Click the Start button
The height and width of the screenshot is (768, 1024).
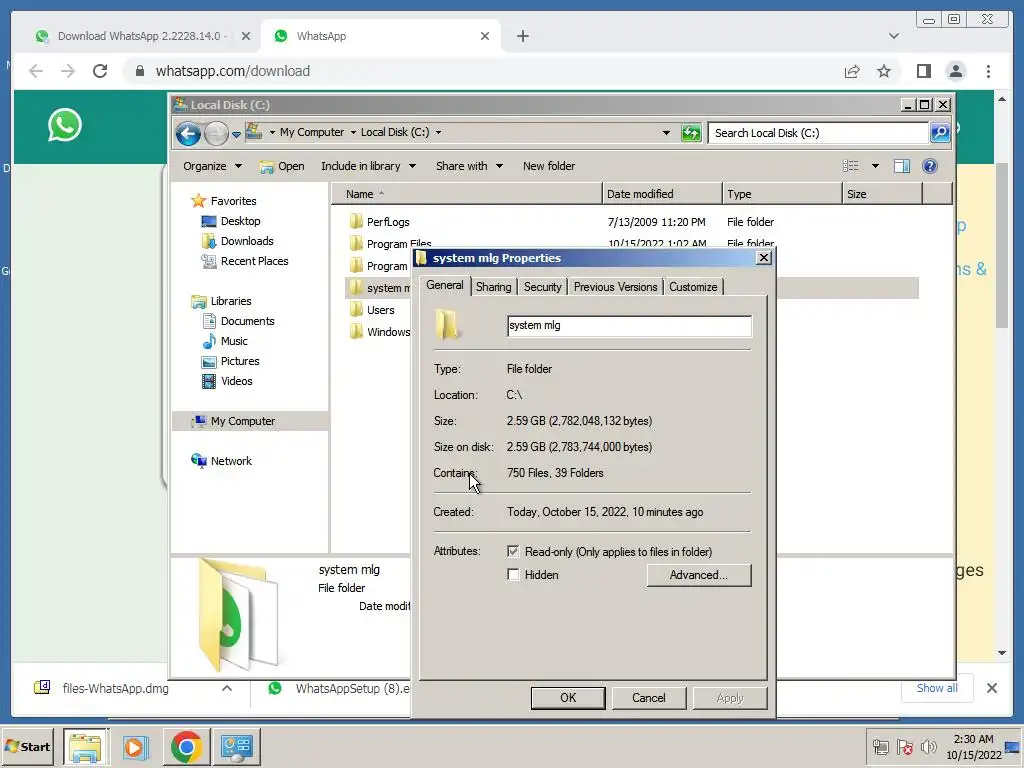(x=28, y=746)
